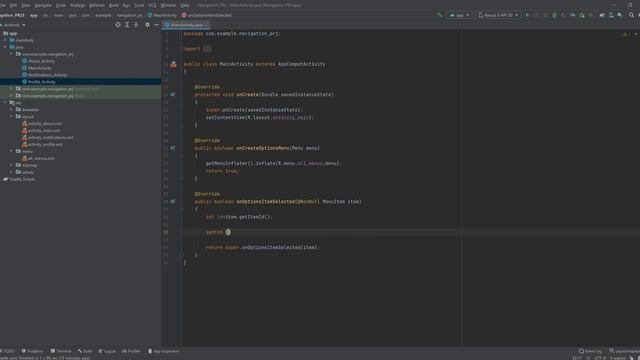Open the Terminal tool window
This screenshot has height=360, width=640.
[x=61, y=351]
